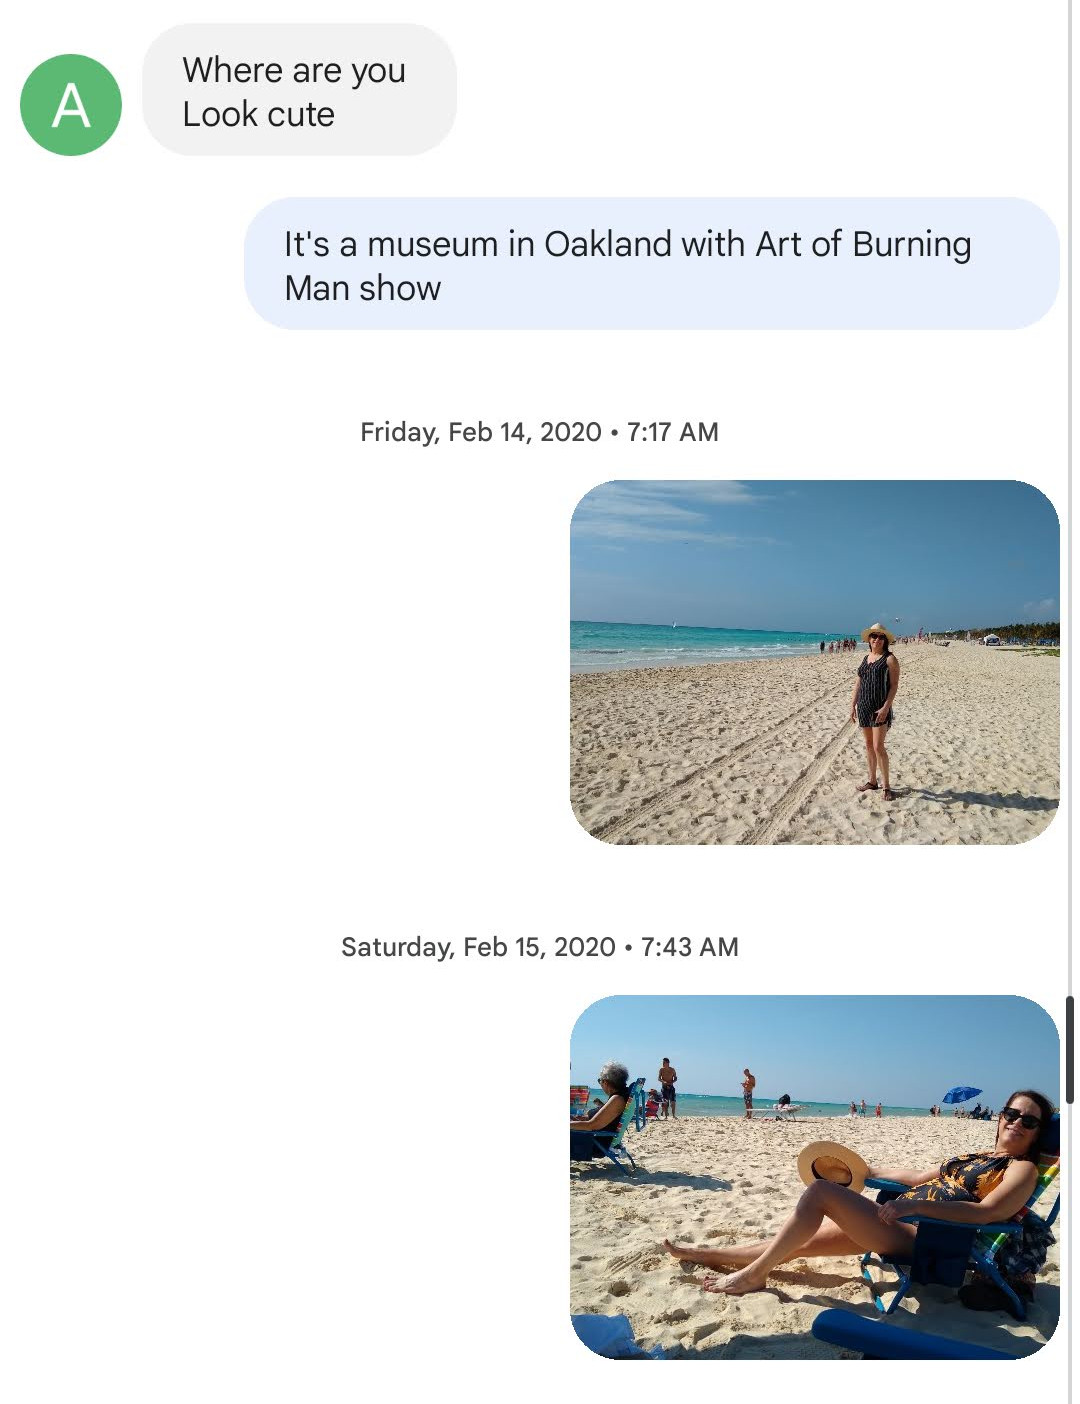Click the words "Man show" in the sent message
1080x1404 pixels.
pyautogui.click(x=362, y=288)
